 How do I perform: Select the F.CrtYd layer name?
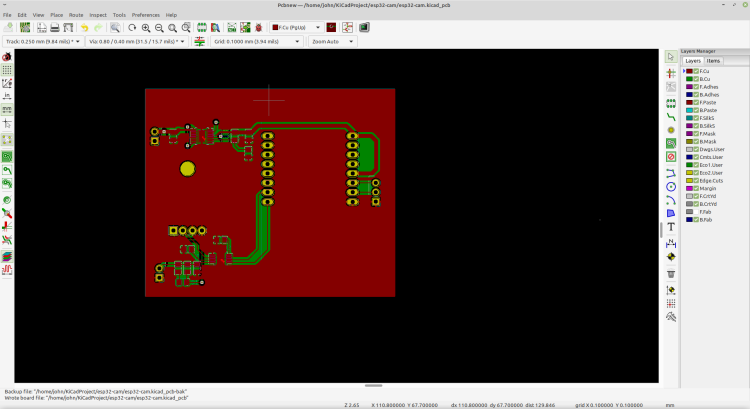(708, 196)
